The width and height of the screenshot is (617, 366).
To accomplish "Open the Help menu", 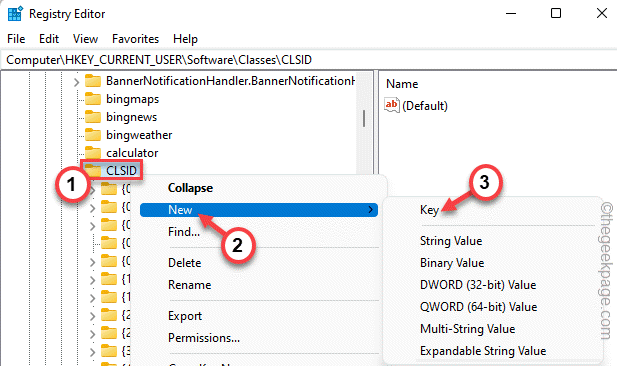I will pos(185,39).
